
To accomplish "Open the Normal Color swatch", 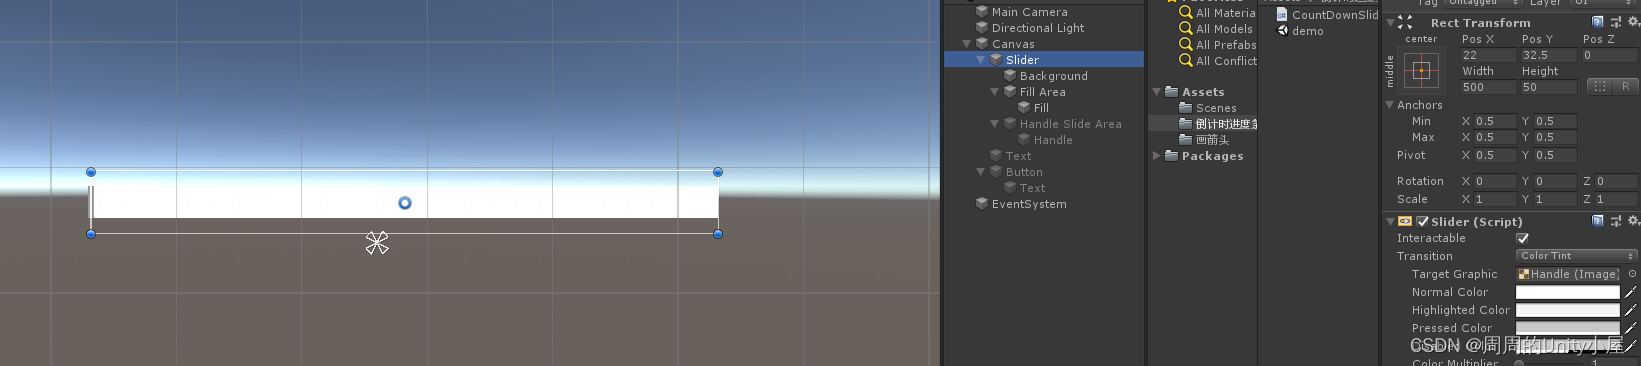I will [1567, 292].
